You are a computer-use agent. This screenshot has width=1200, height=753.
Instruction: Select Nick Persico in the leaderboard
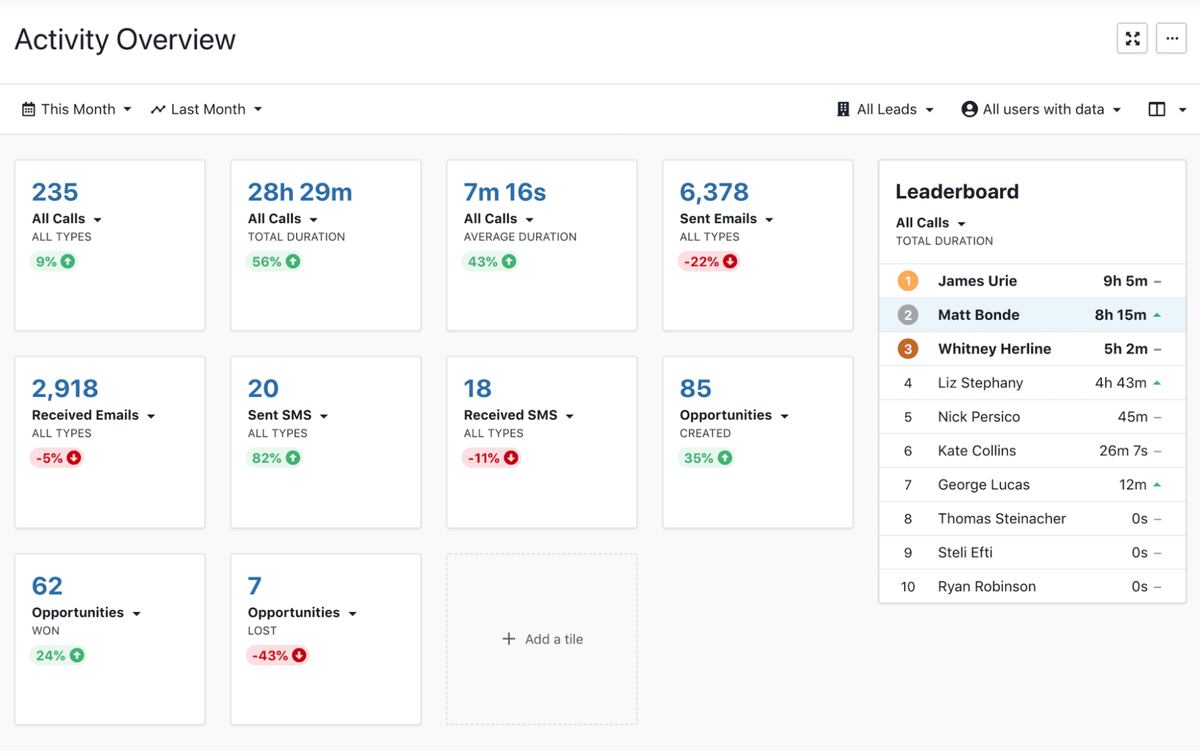coord(1032,417)
